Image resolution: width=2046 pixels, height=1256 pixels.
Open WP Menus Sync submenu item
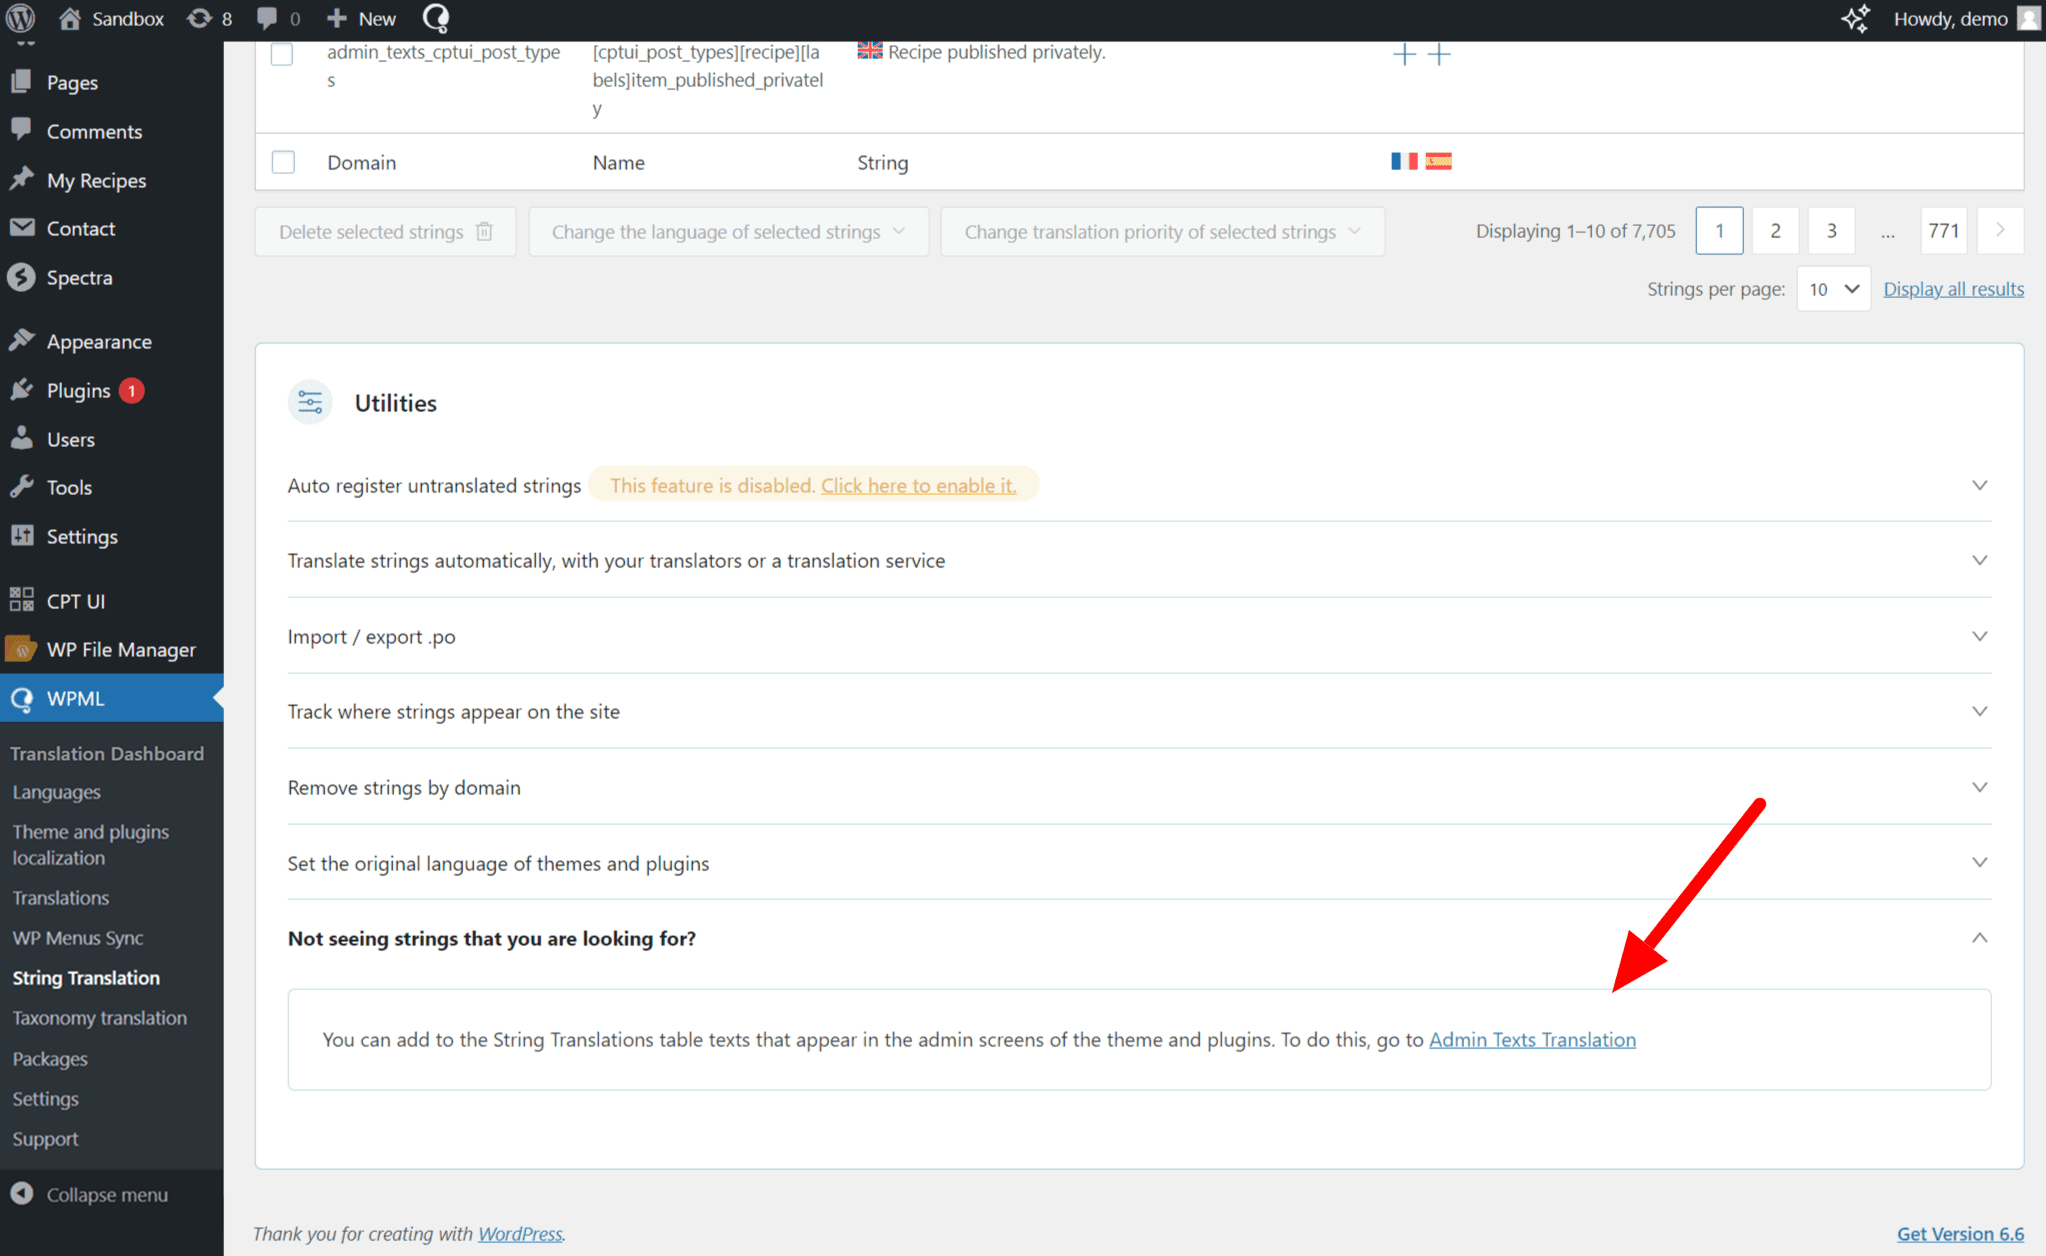tap(78, 938)
